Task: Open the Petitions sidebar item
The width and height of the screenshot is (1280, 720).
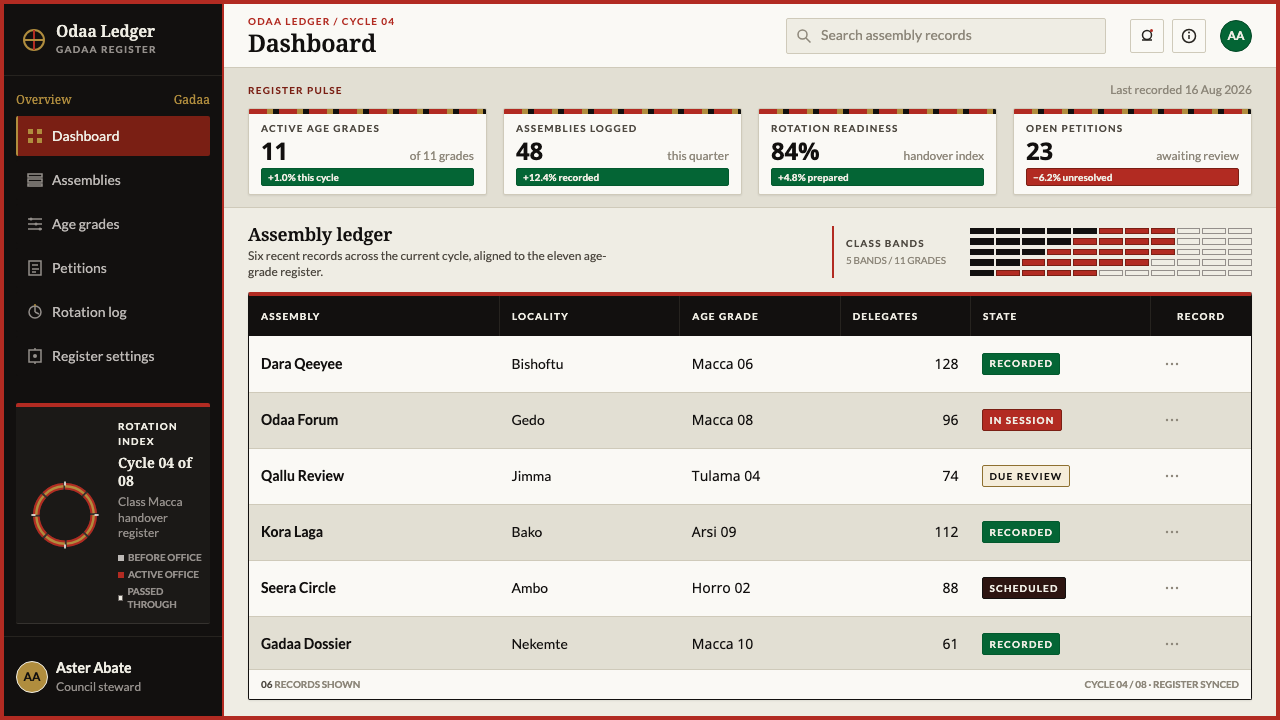Action: 113,268
